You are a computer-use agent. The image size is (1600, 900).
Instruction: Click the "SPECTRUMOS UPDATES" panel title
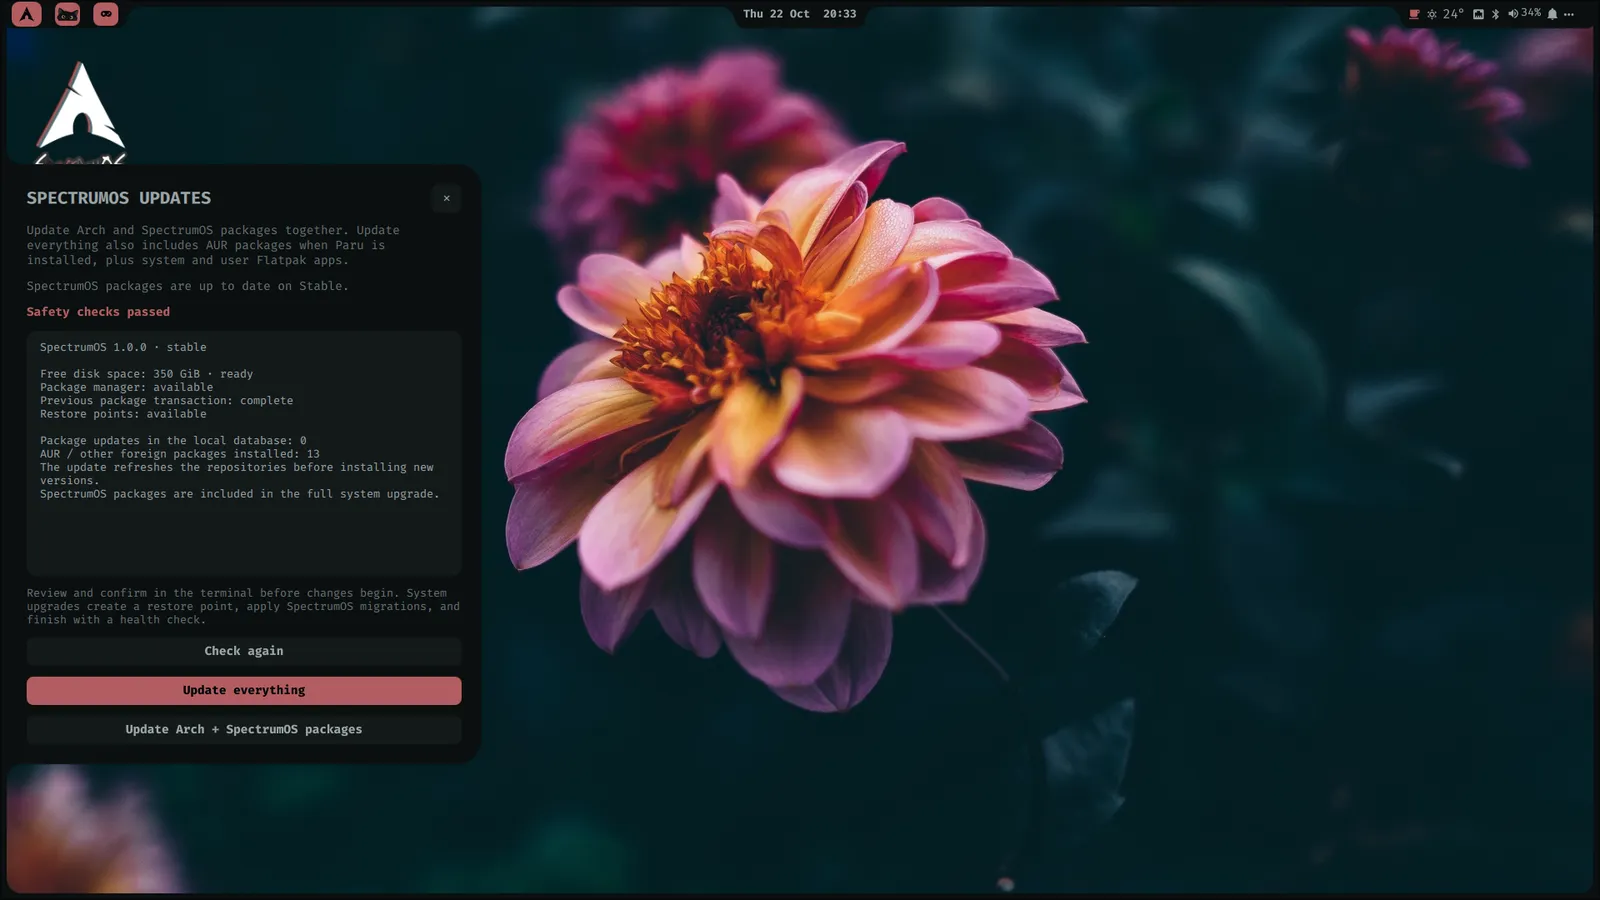click(119, 198)
